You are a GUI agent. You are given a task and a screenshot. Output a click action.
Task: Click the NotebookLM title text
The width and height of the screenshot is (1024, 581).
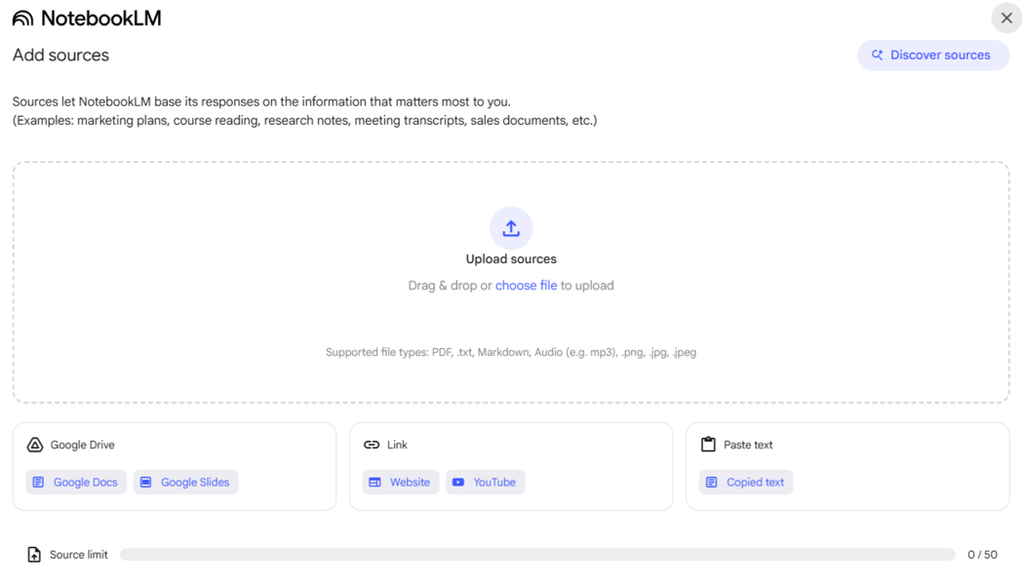101,18
